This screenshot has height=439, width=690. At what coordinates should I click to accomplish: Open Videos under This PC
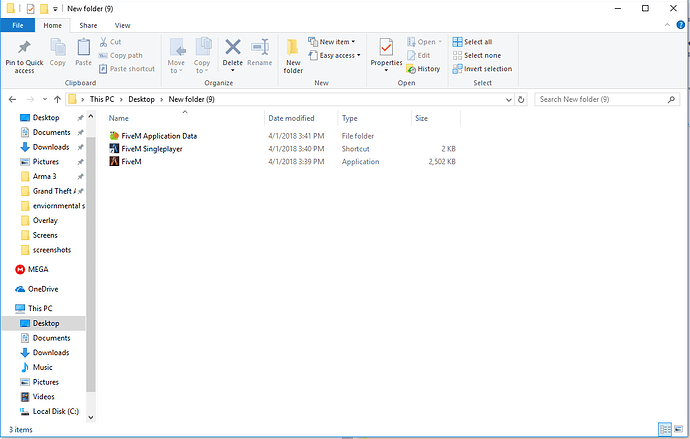tap(44, 397)
